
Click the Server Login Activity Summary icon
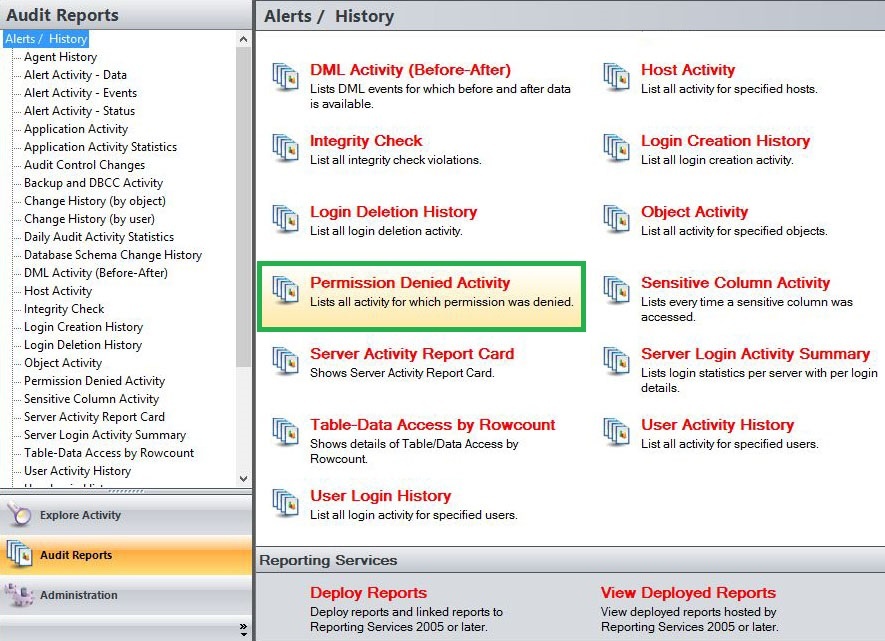coord(616,361)
